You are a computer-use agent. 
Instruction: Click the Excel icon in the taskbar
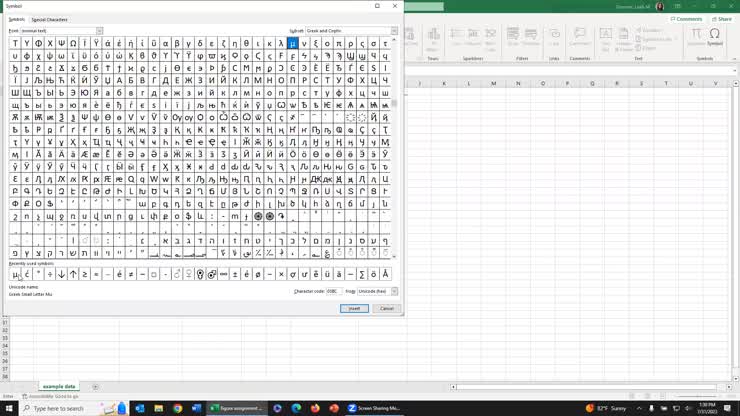pyautogui.click(x=215, y=408)
